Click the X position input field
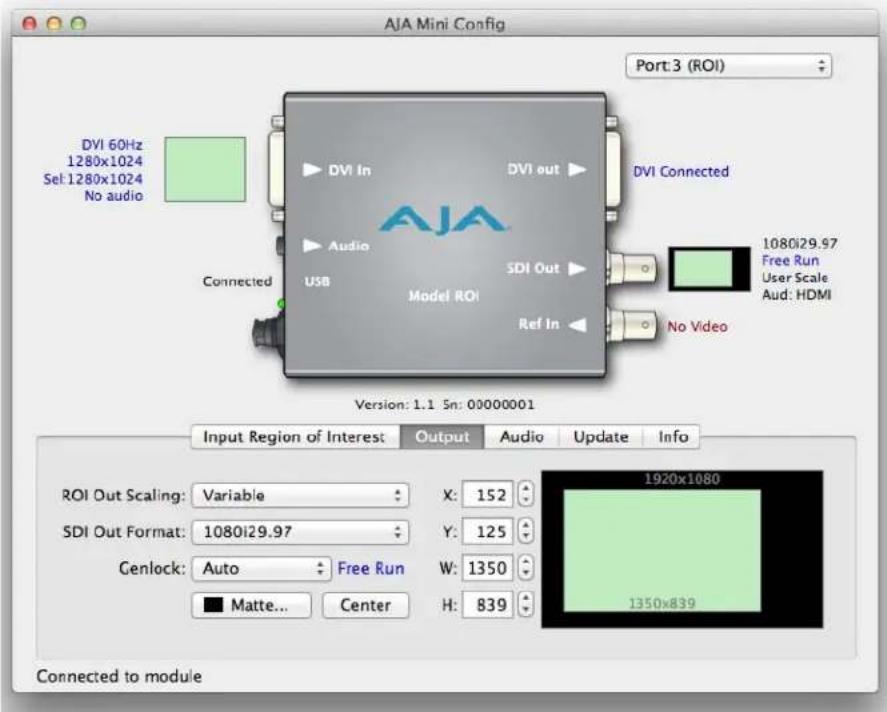 pos(488,495)
